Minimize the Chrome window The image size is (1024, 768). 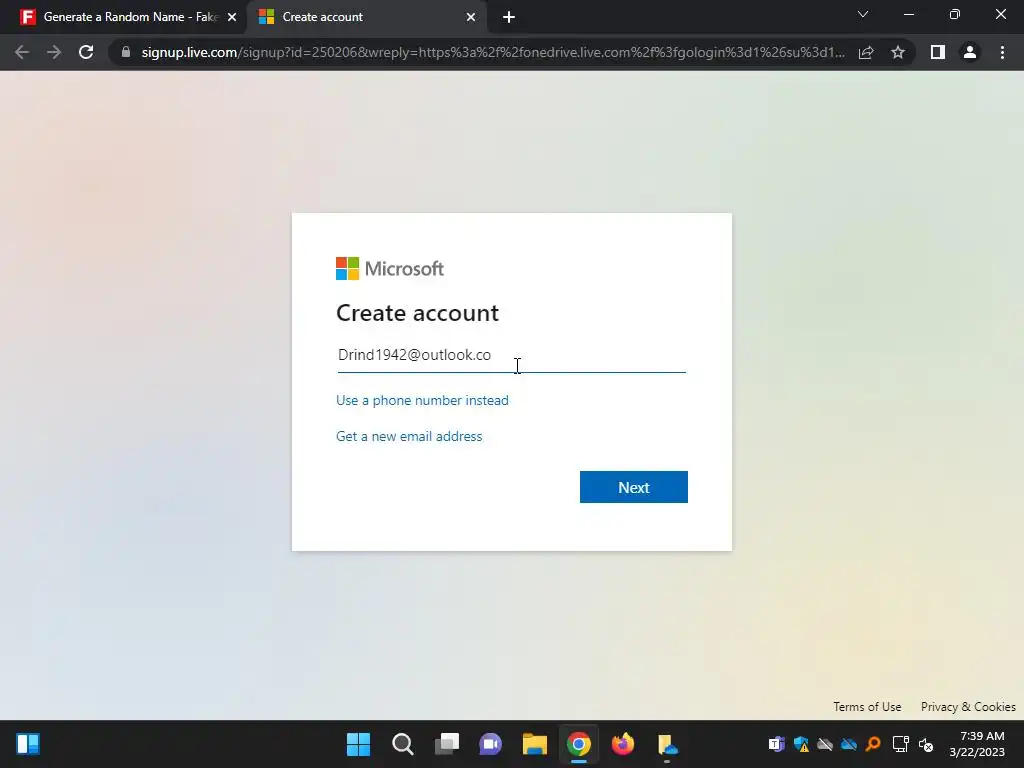(909, 14)
